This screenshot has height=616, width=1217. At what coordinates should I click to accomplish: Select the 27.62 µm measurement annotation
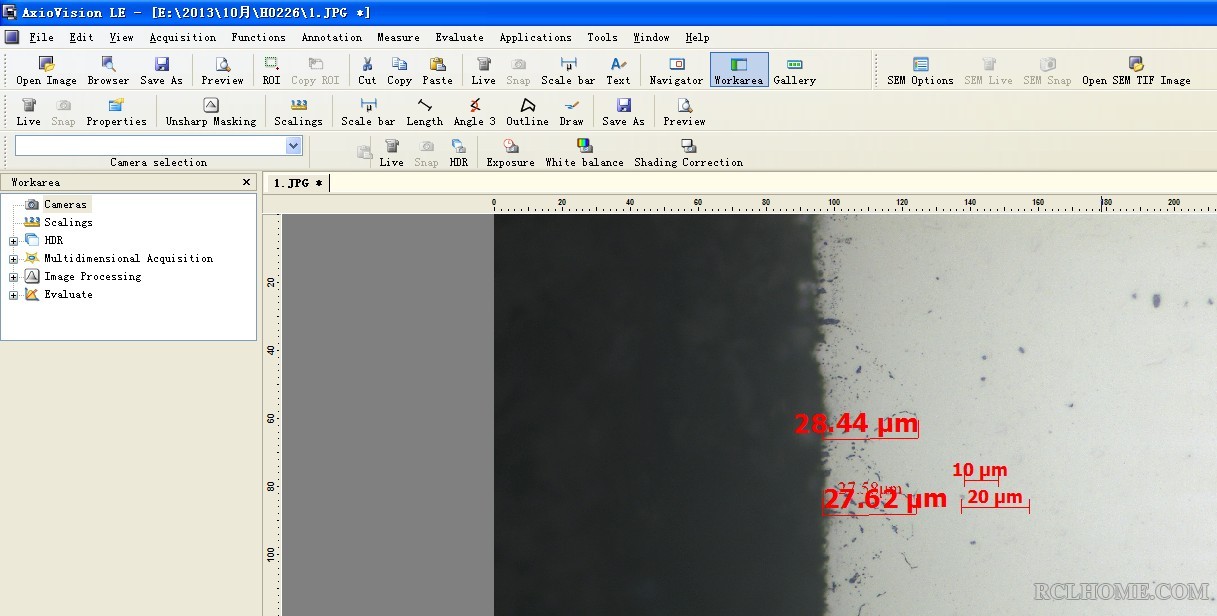[x=885, y=499]
